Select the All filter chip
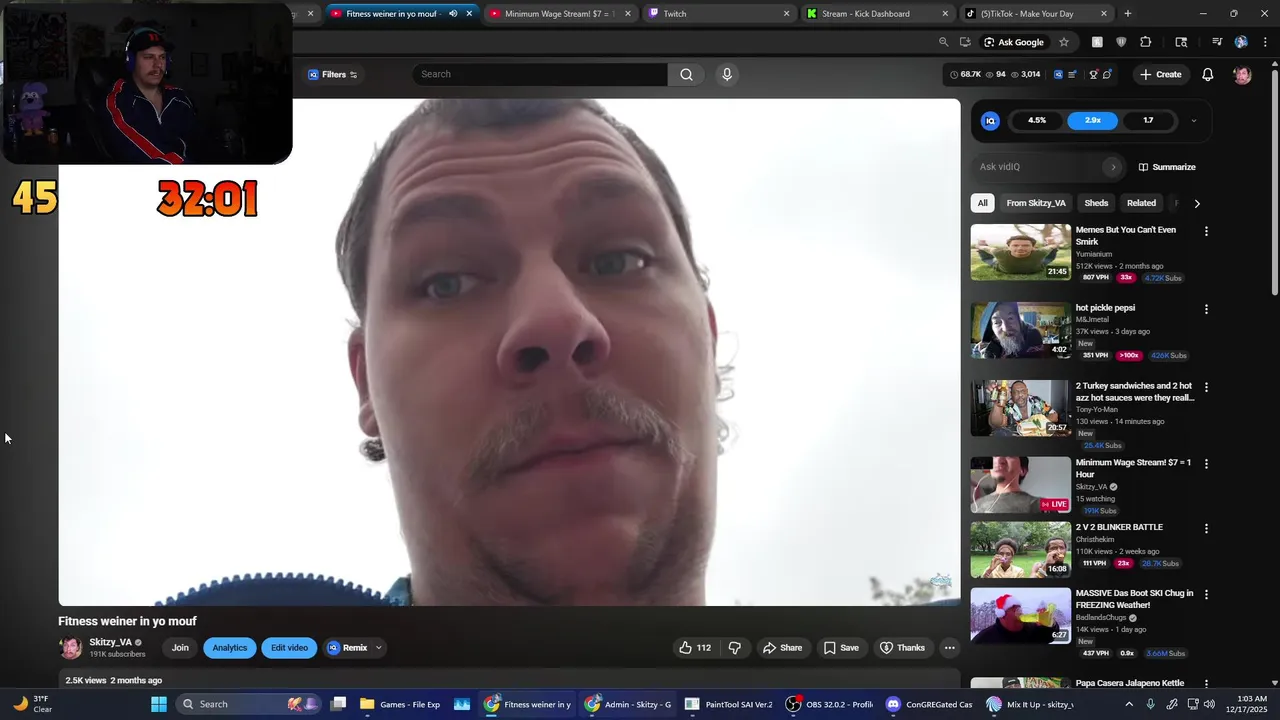 [982, 203]
